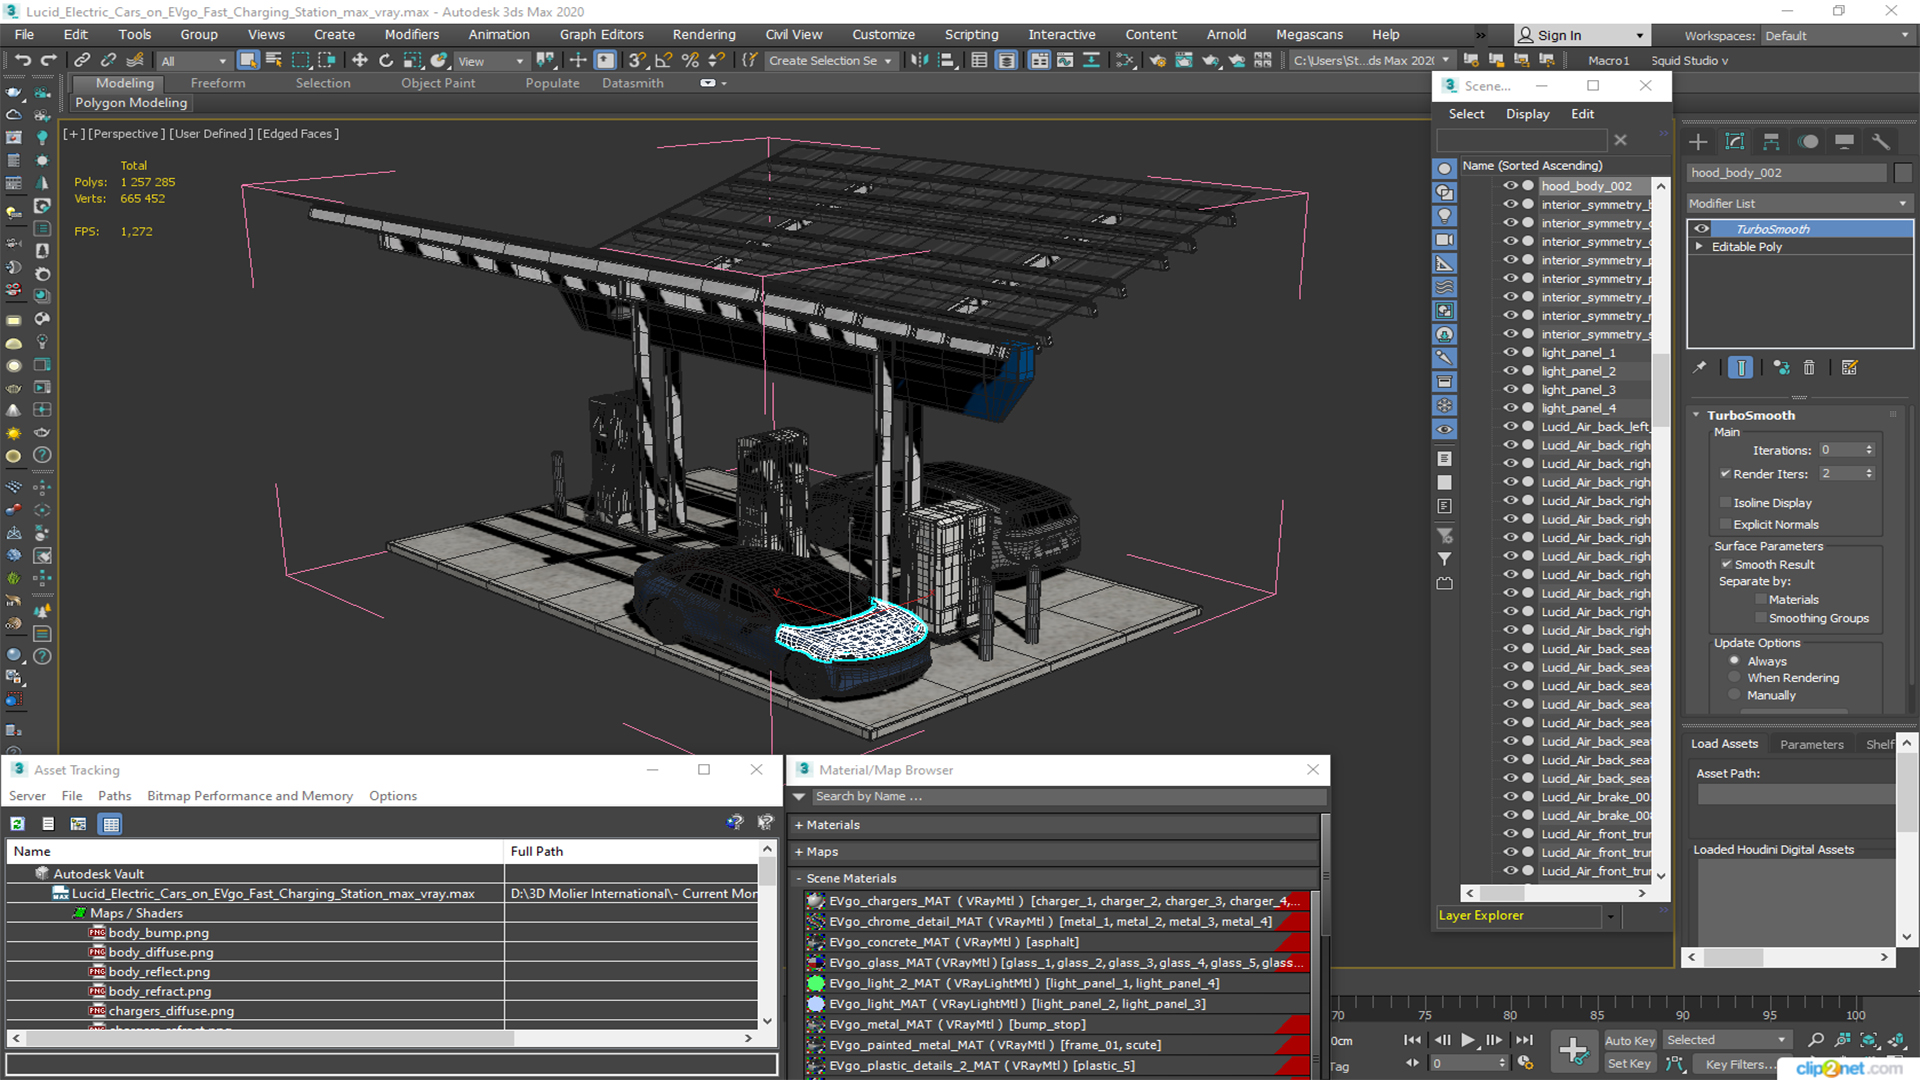Remove modifier using the trash icon
Screen dimensions: 1920x1080
coord(1809,368)
